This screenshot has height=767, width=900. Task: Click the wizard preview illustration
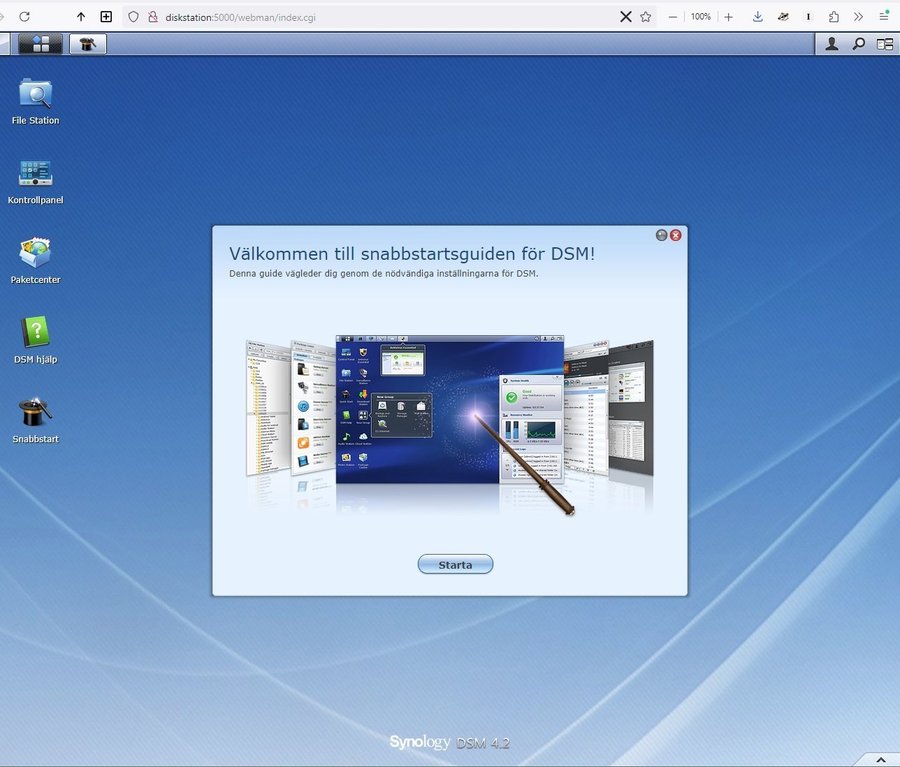(450, 418)
